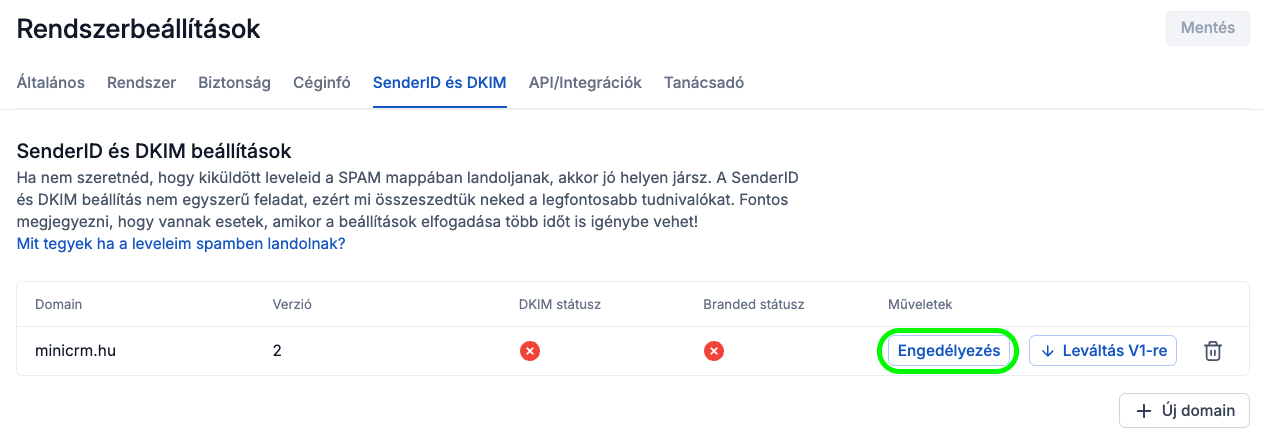Image resolution: width=1264 pixels, height=445 pixels.
Task: Go to the Biztonság tab
Action: click(x=234, y=83)
